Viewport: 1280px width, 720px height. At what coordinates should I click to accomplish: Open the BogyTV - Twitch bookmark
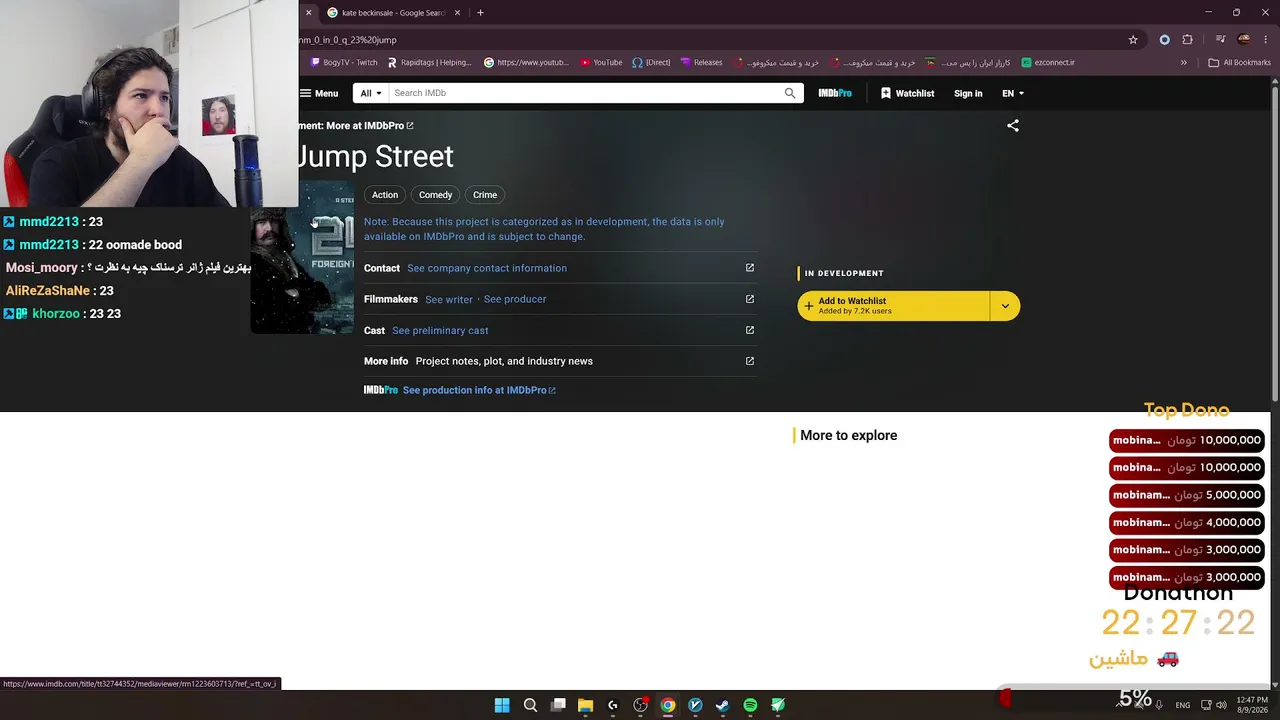coord(344,62)
